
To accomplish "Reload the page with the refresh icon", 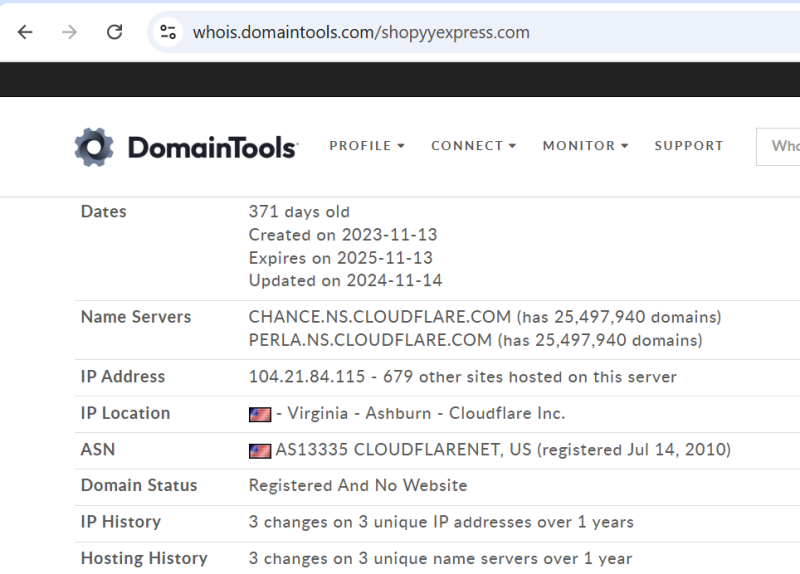I will coord(114,32).
